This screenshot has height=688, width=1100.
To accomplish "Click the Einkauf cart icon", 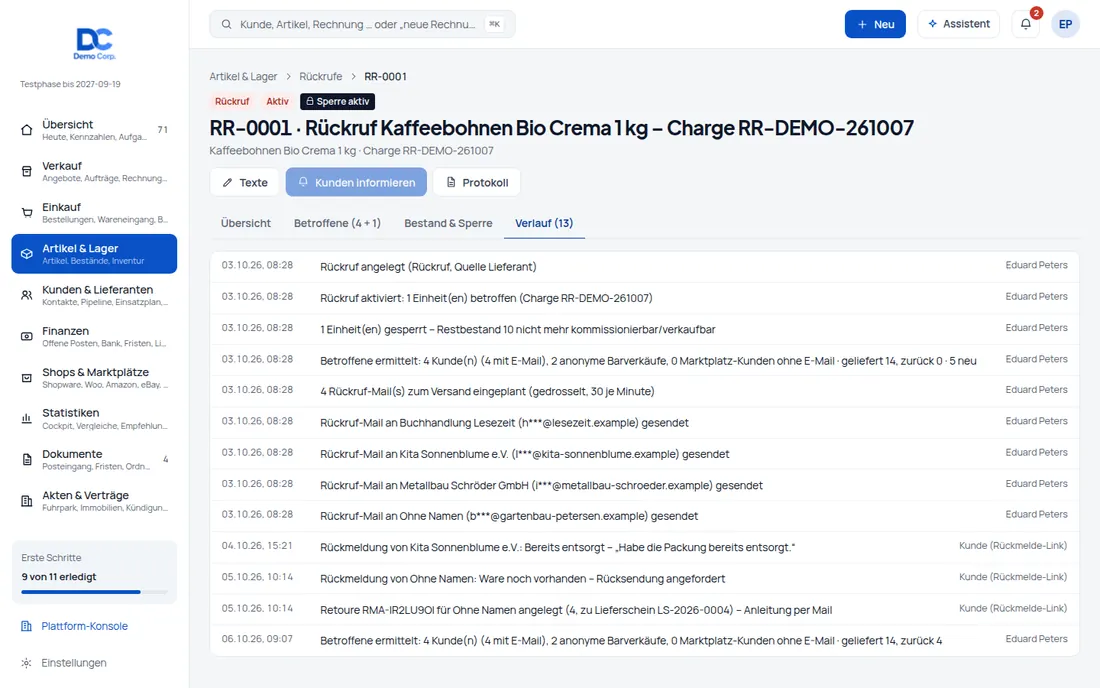I will [27, 213].
